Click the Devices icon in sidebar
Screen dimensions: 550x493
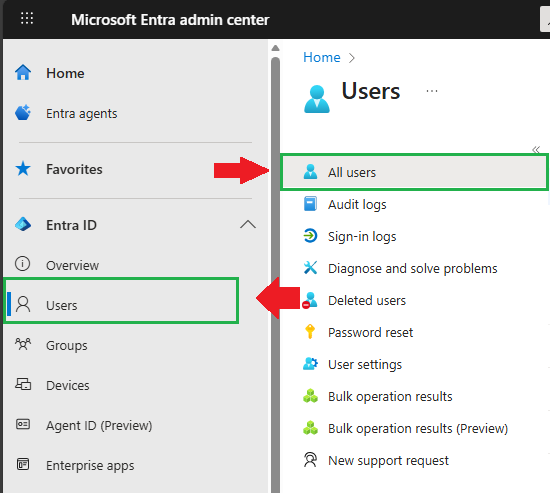pyautogui.click(x=23, y=385)
